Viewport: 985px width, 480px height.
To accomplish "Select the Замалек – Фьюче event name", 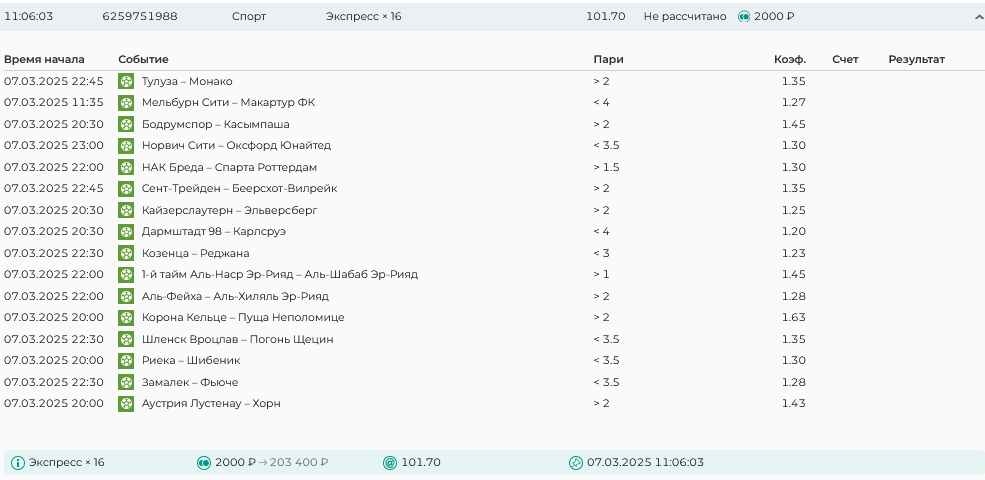I will 190,382.
